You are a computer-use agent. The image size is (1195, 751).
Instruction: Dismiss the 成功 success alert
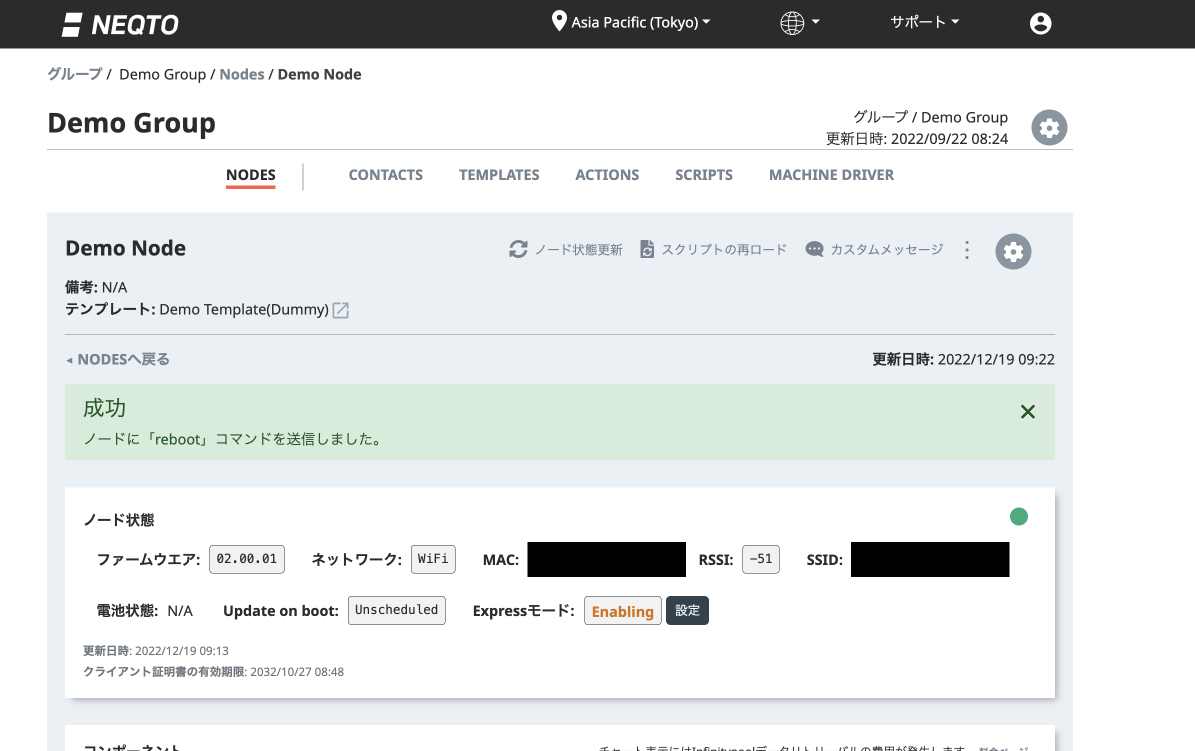click(x=1027, y=412)
